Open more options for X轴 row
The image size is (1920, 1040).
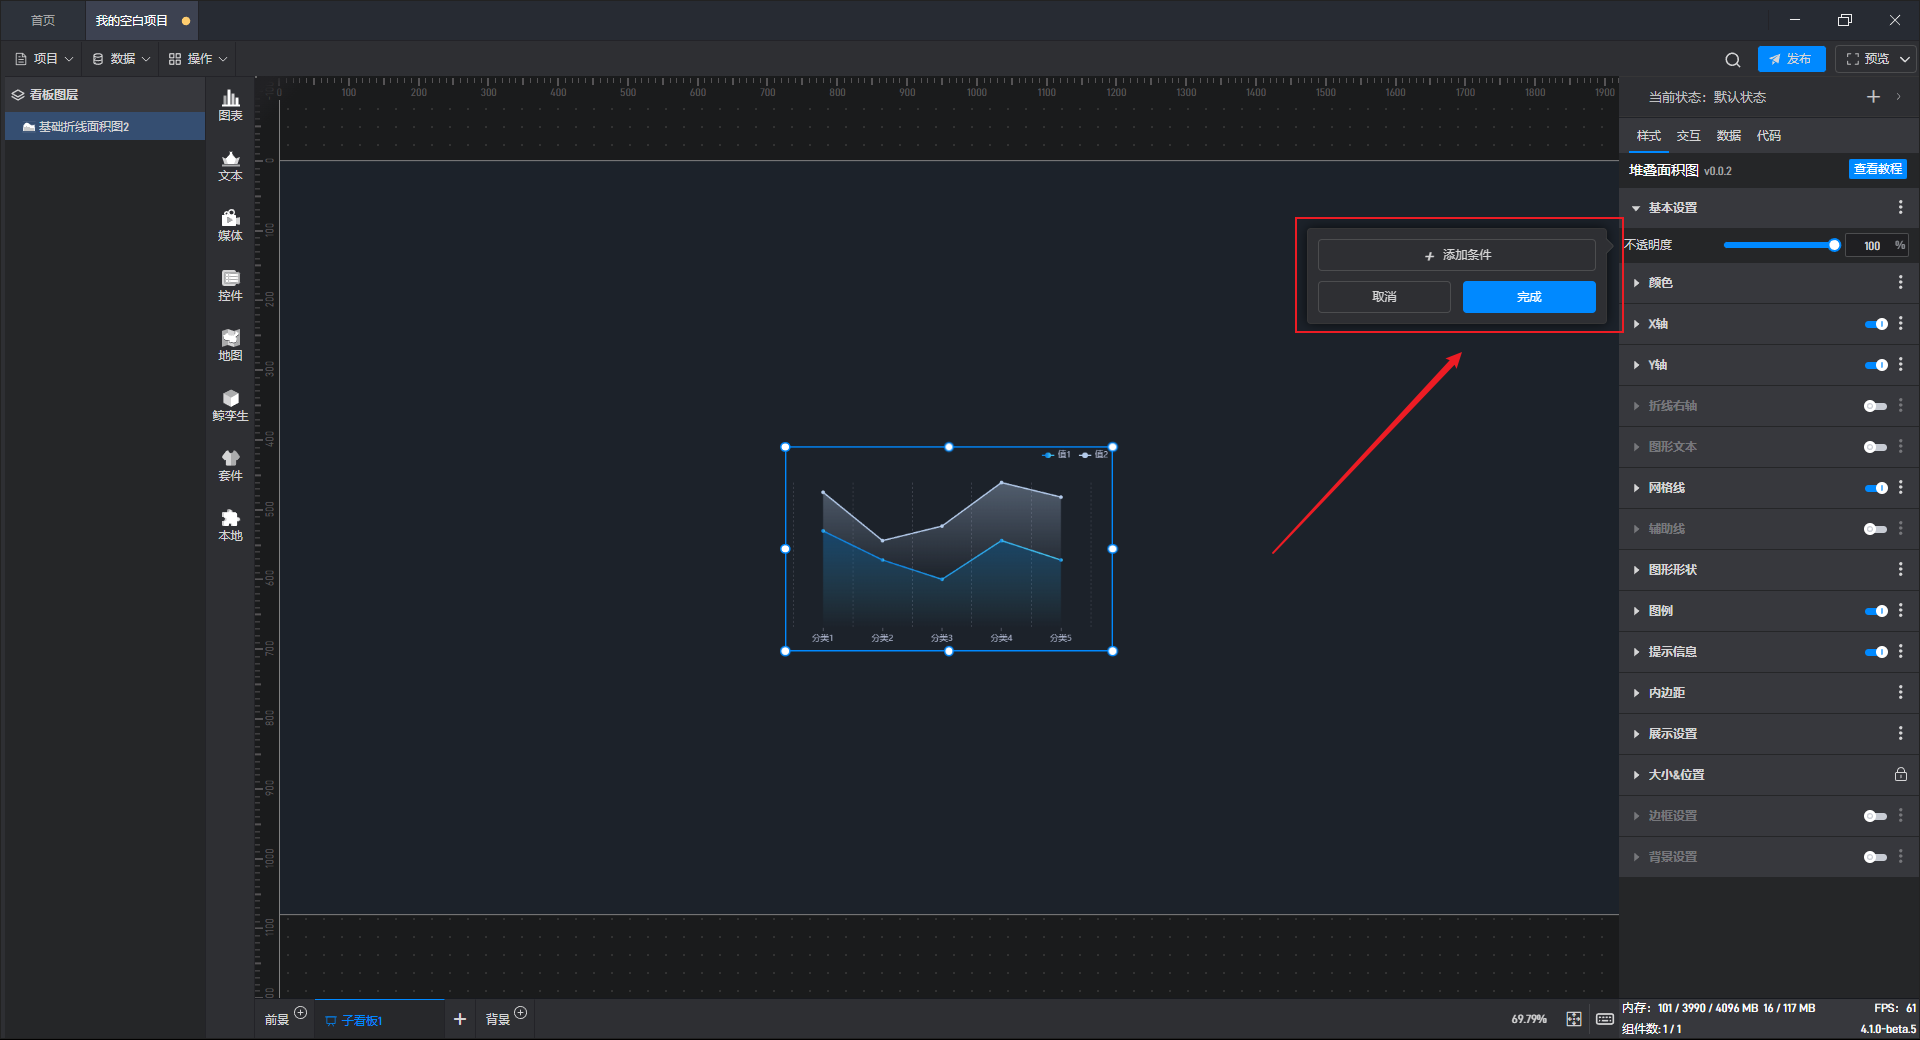[x=1900, y=323]
